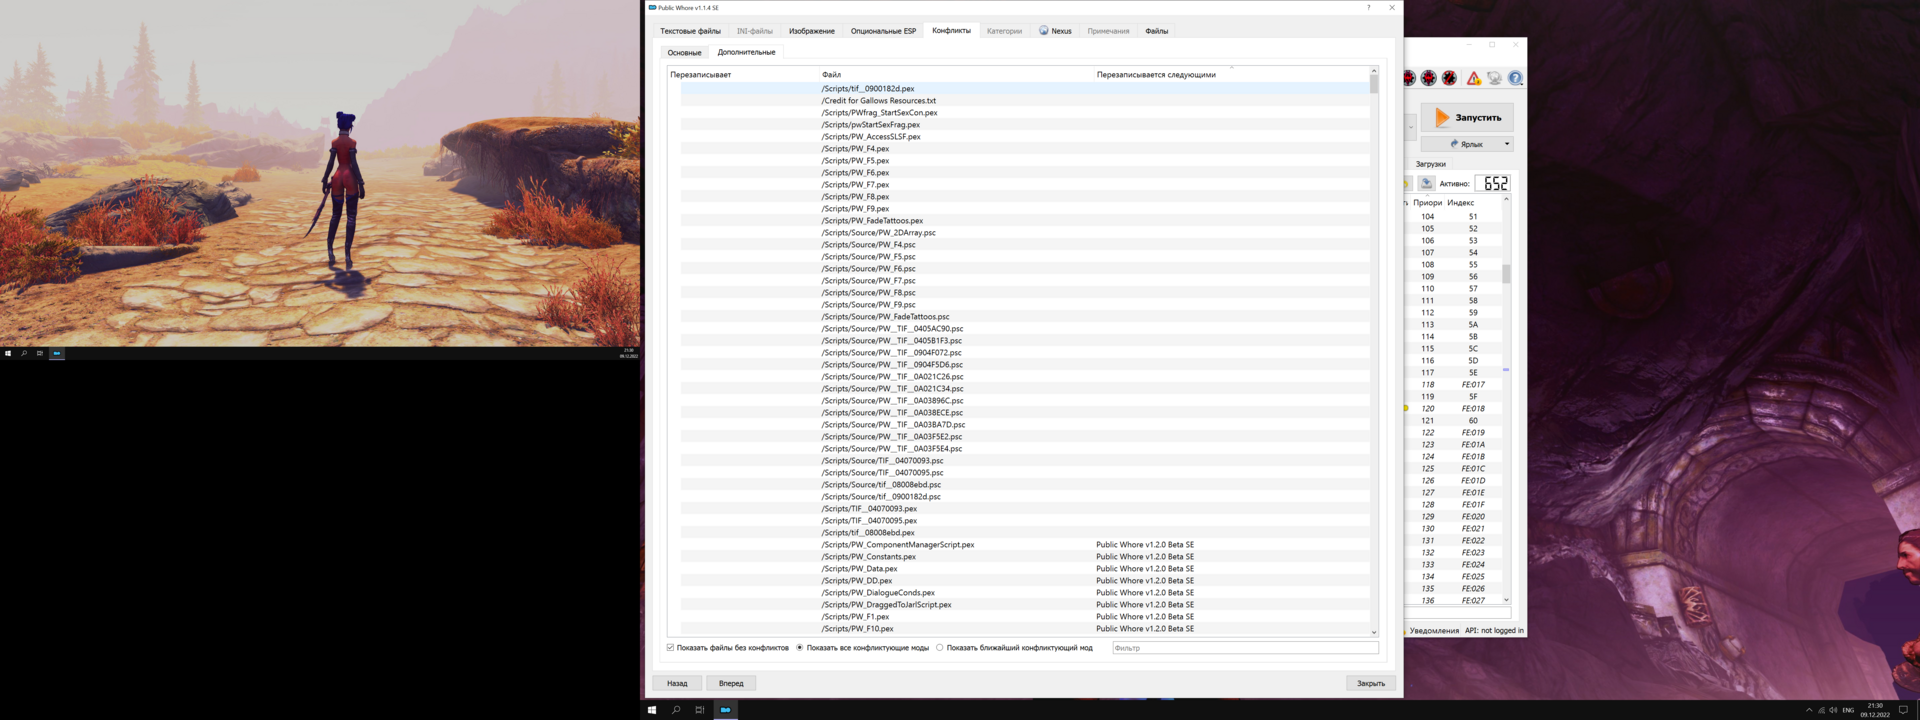Click the backup icon beside Активно counter

(1426, 183)
